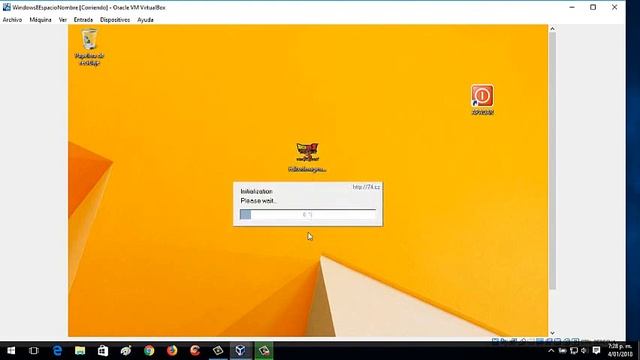
Task: Click the VM vertical scrollbar thumb
Action: pos(552,161)
